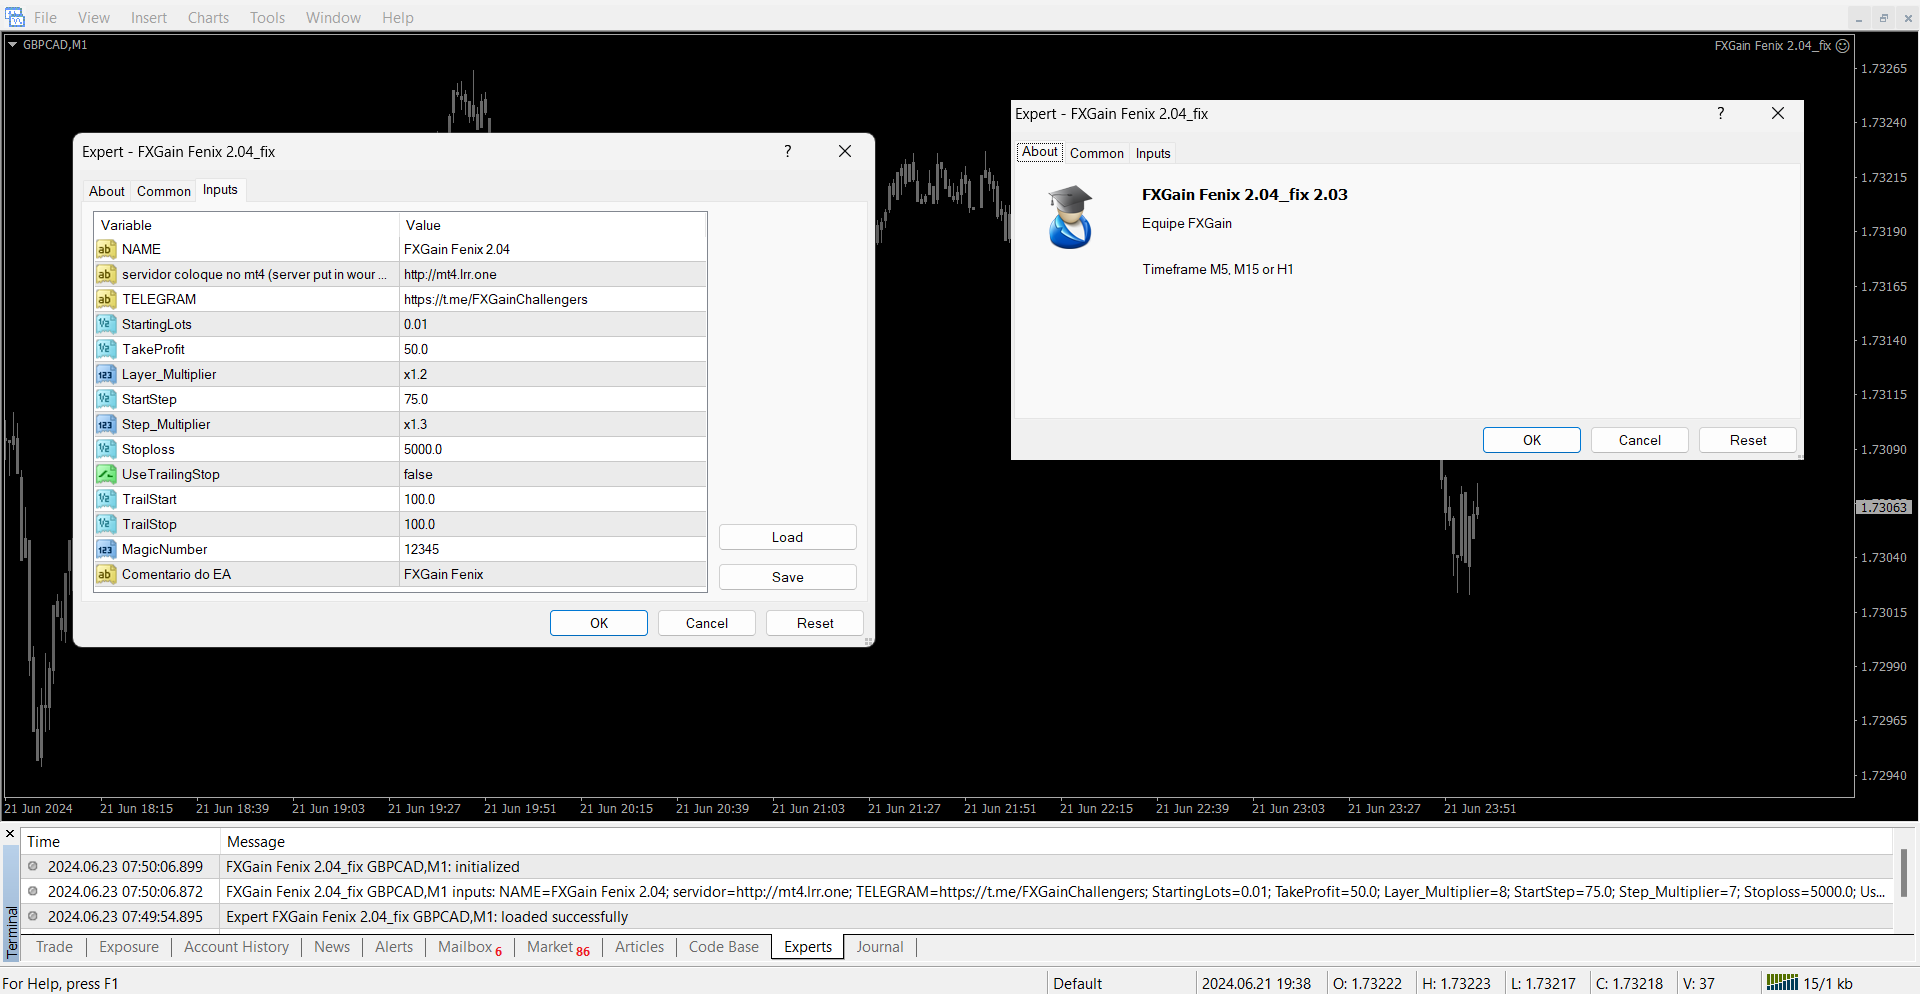Click the Variable column header
The height and width of the screenshot is (994, 1920).
click(246, 225)
